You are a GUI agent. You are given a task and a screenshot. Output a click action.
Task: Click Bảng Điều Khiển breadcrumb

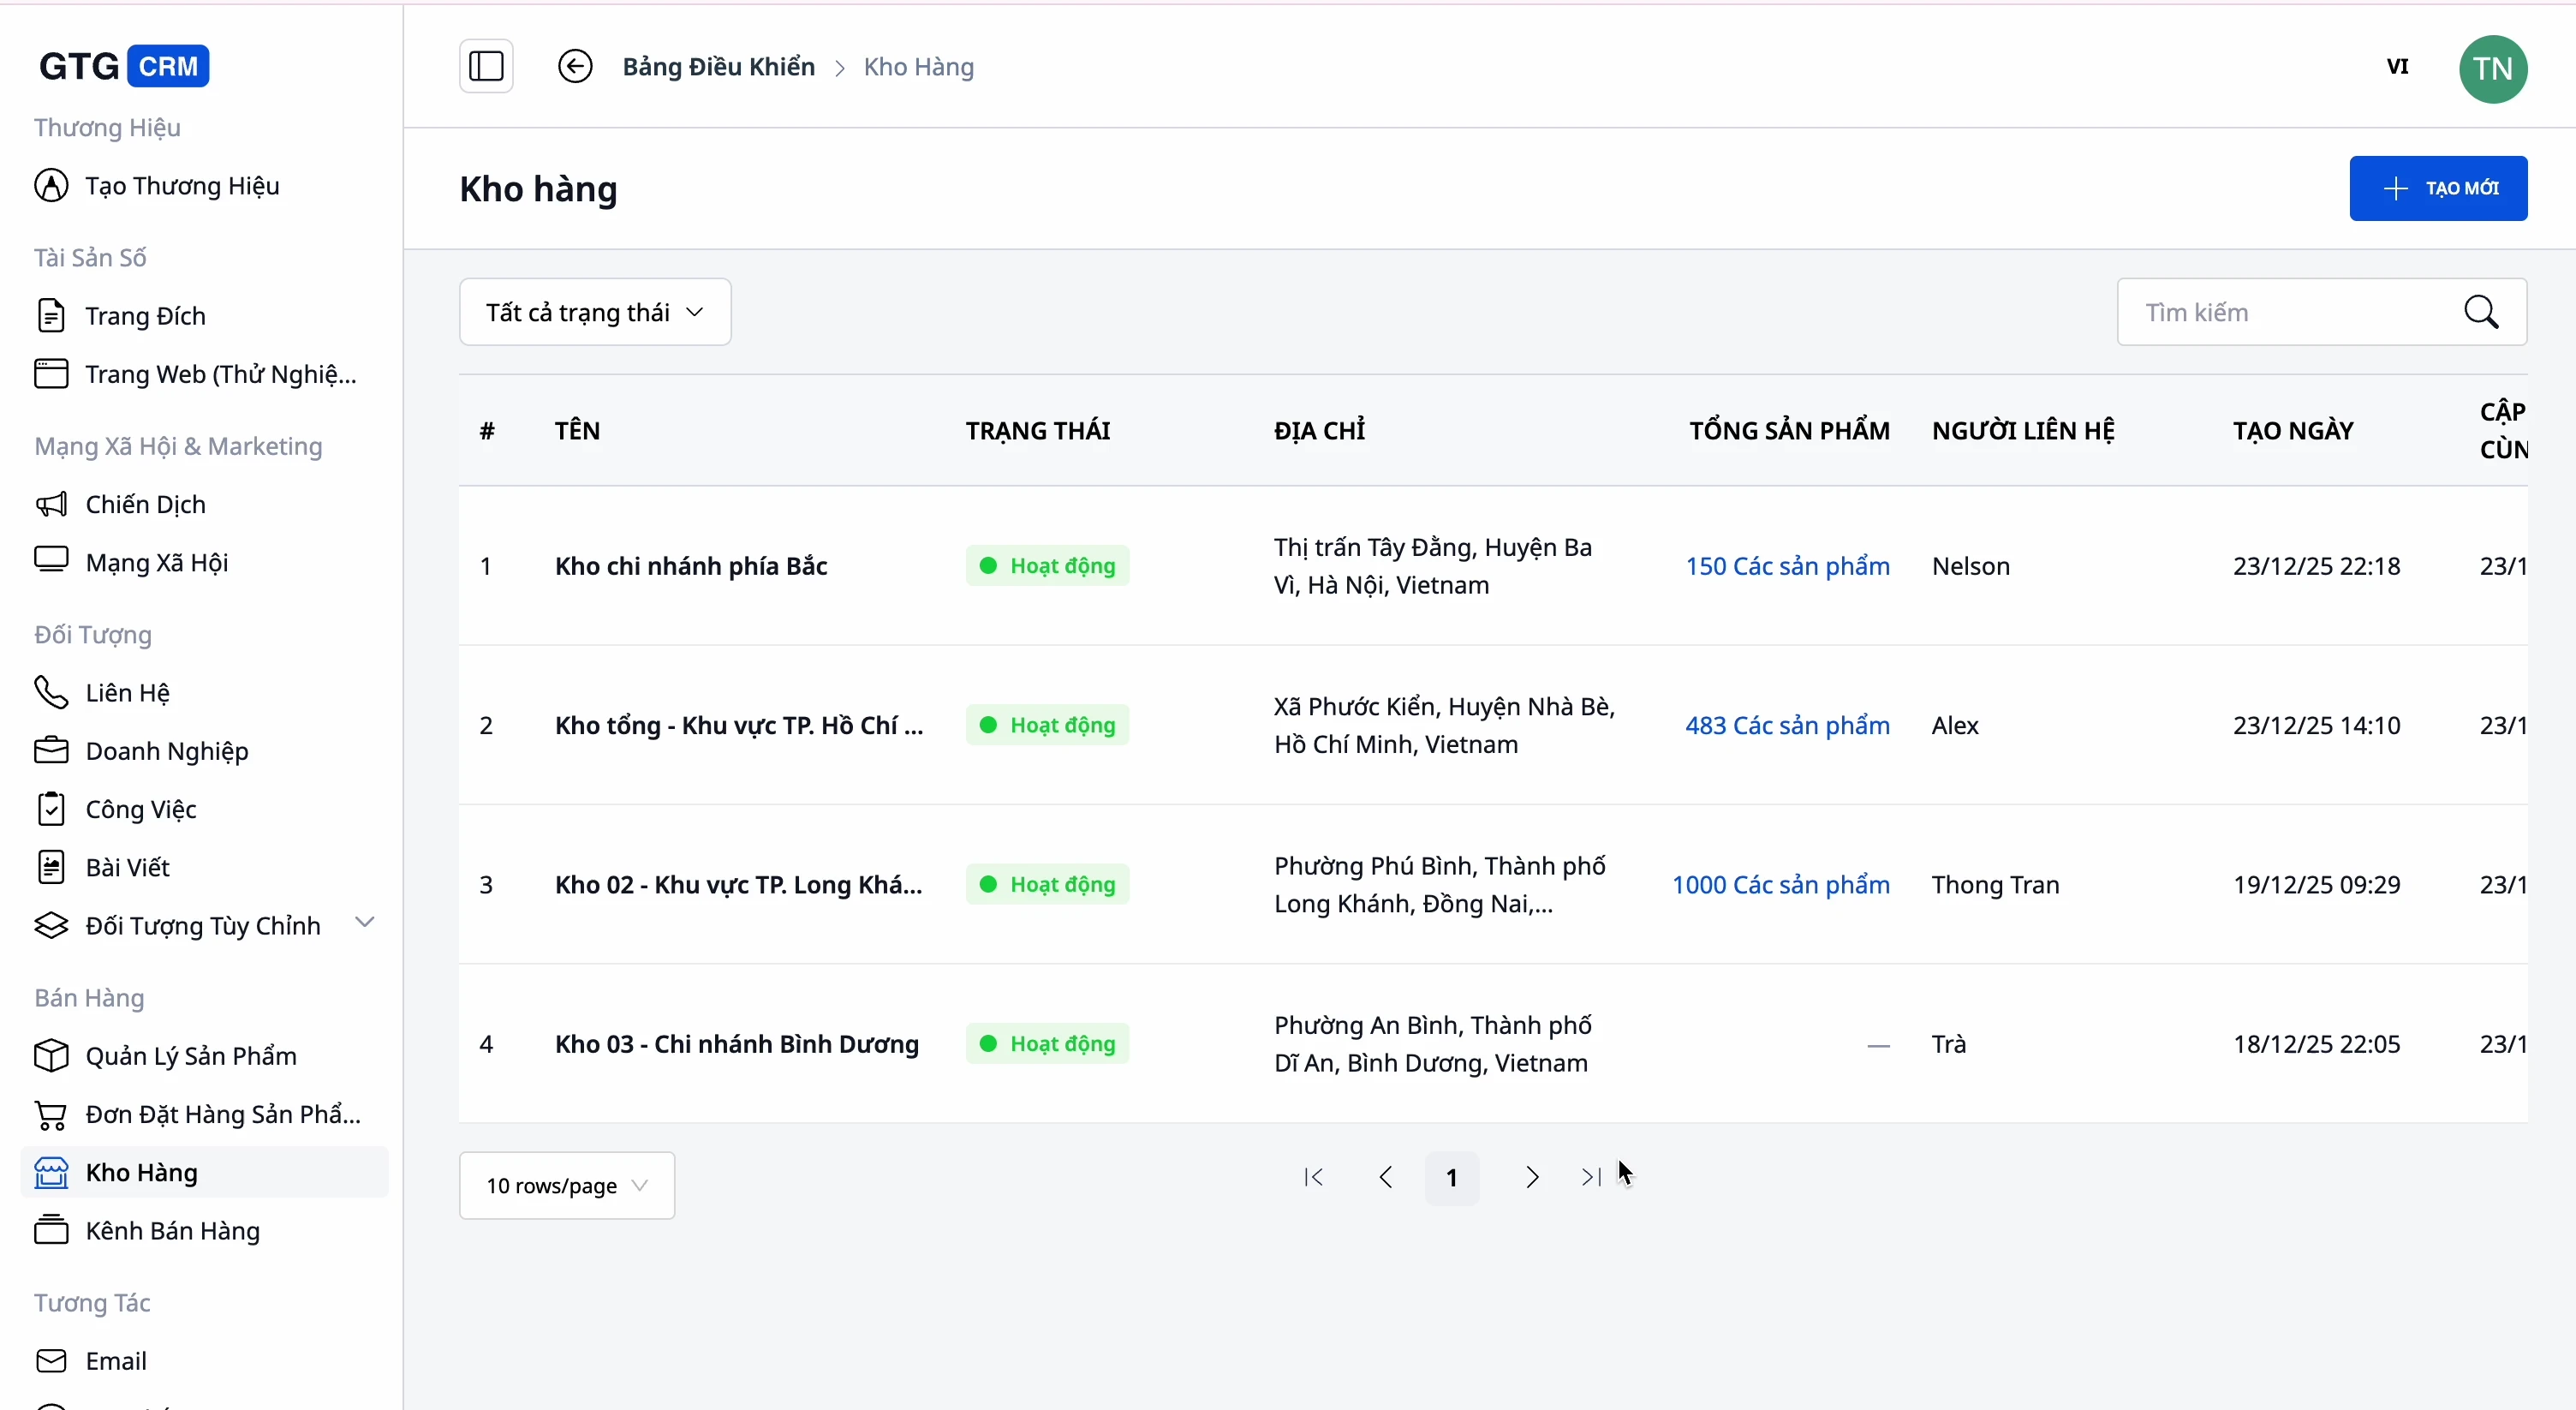[718, 67]
